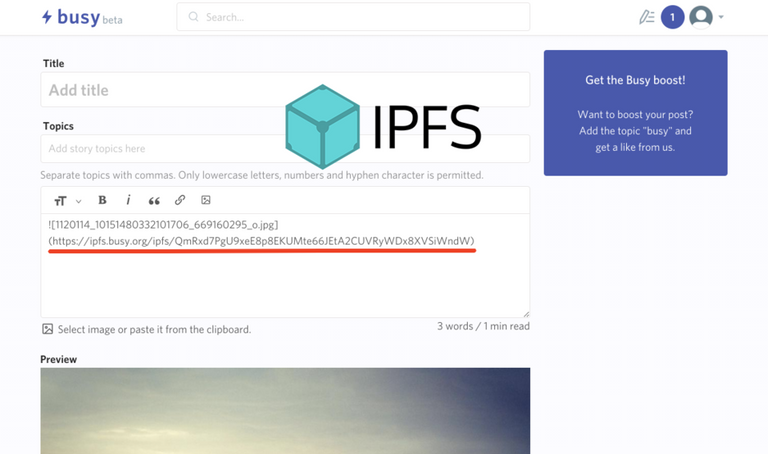Screen dimensions: 768x454
Task: Toggle italic formatting in the editor toolbar
Action: coord(128,200)
